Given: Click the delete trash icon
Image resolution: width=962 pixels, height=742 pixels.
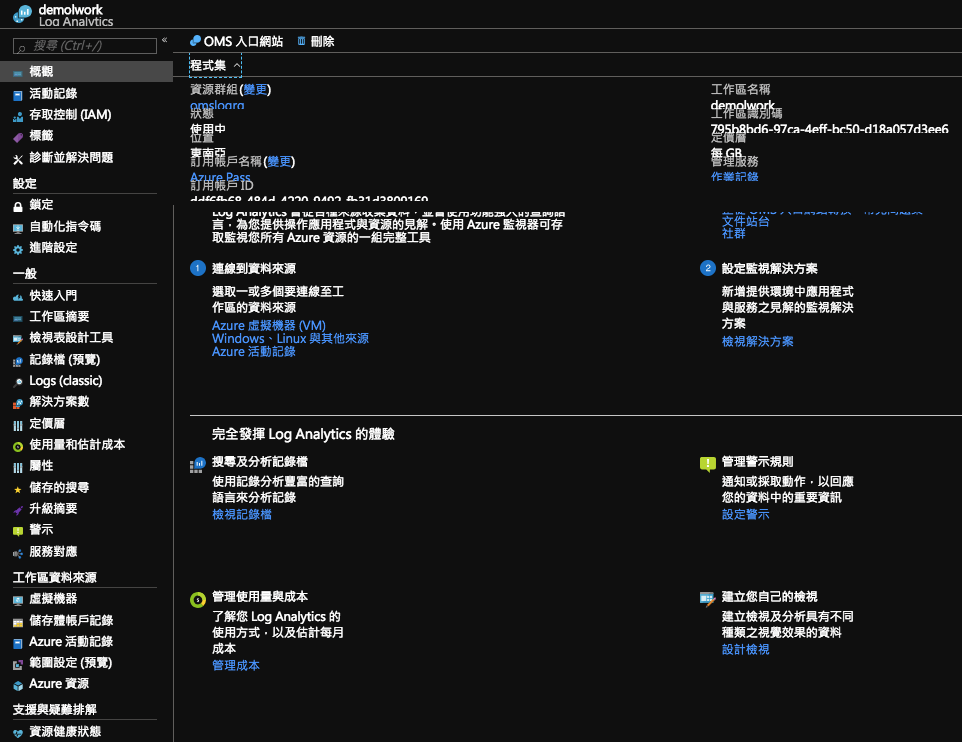Looking at the screenshot, I should pyautogui.click(x=301, y=41).
